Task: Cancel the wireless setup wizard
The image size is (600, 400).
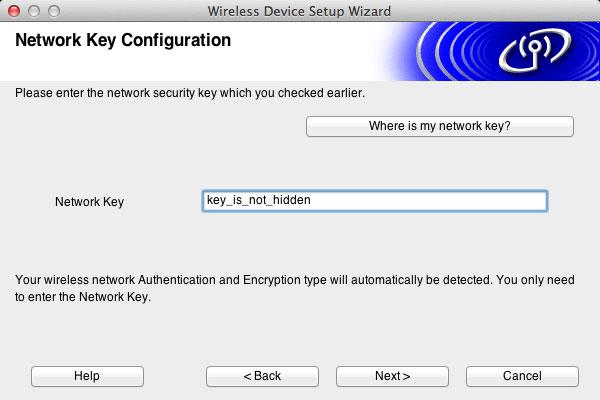Action: (522, 376)
